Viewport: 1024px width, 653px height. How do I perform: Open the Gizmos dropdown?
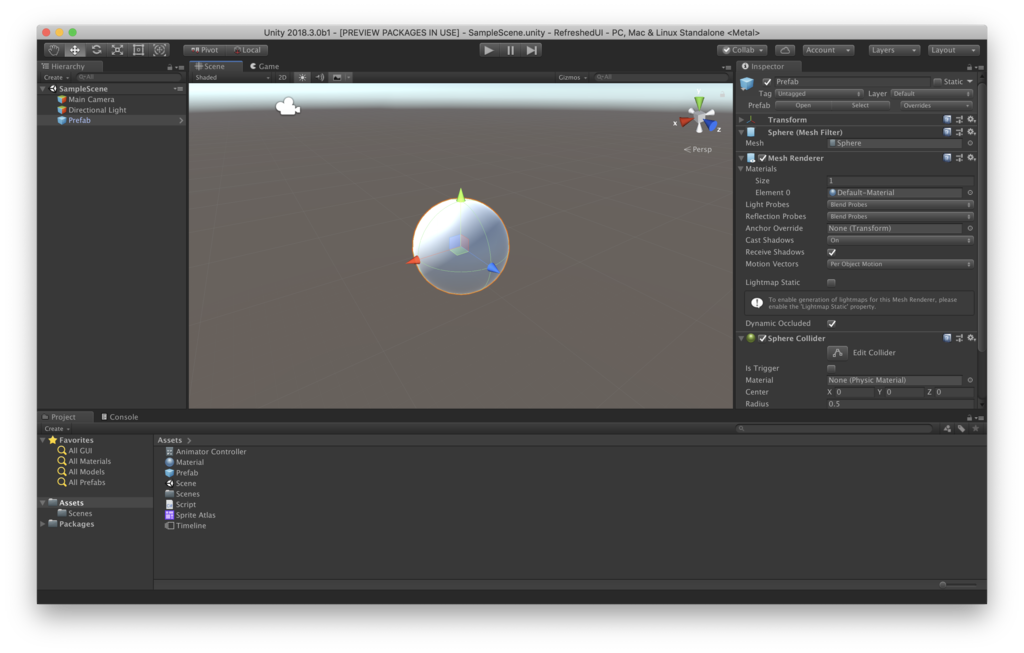tap(573, 77)
